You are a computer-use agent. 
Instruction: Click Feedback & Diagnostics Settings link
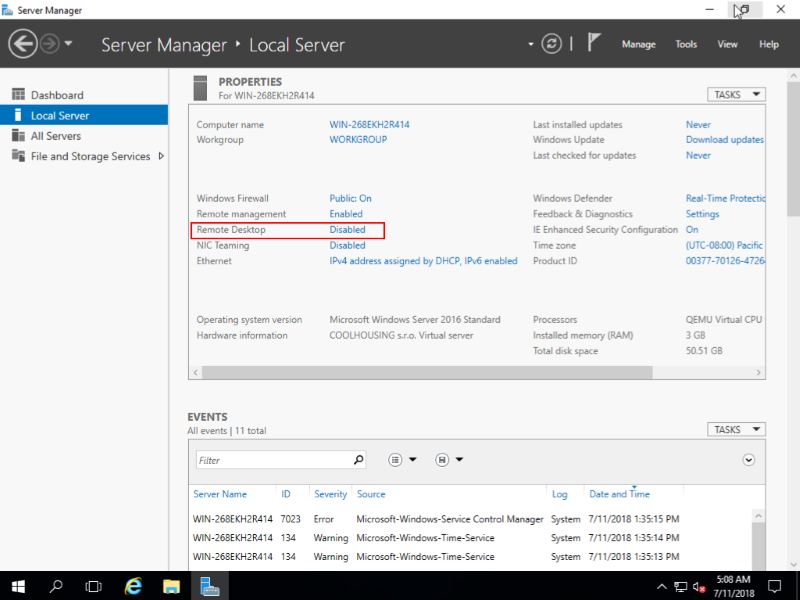702,214
